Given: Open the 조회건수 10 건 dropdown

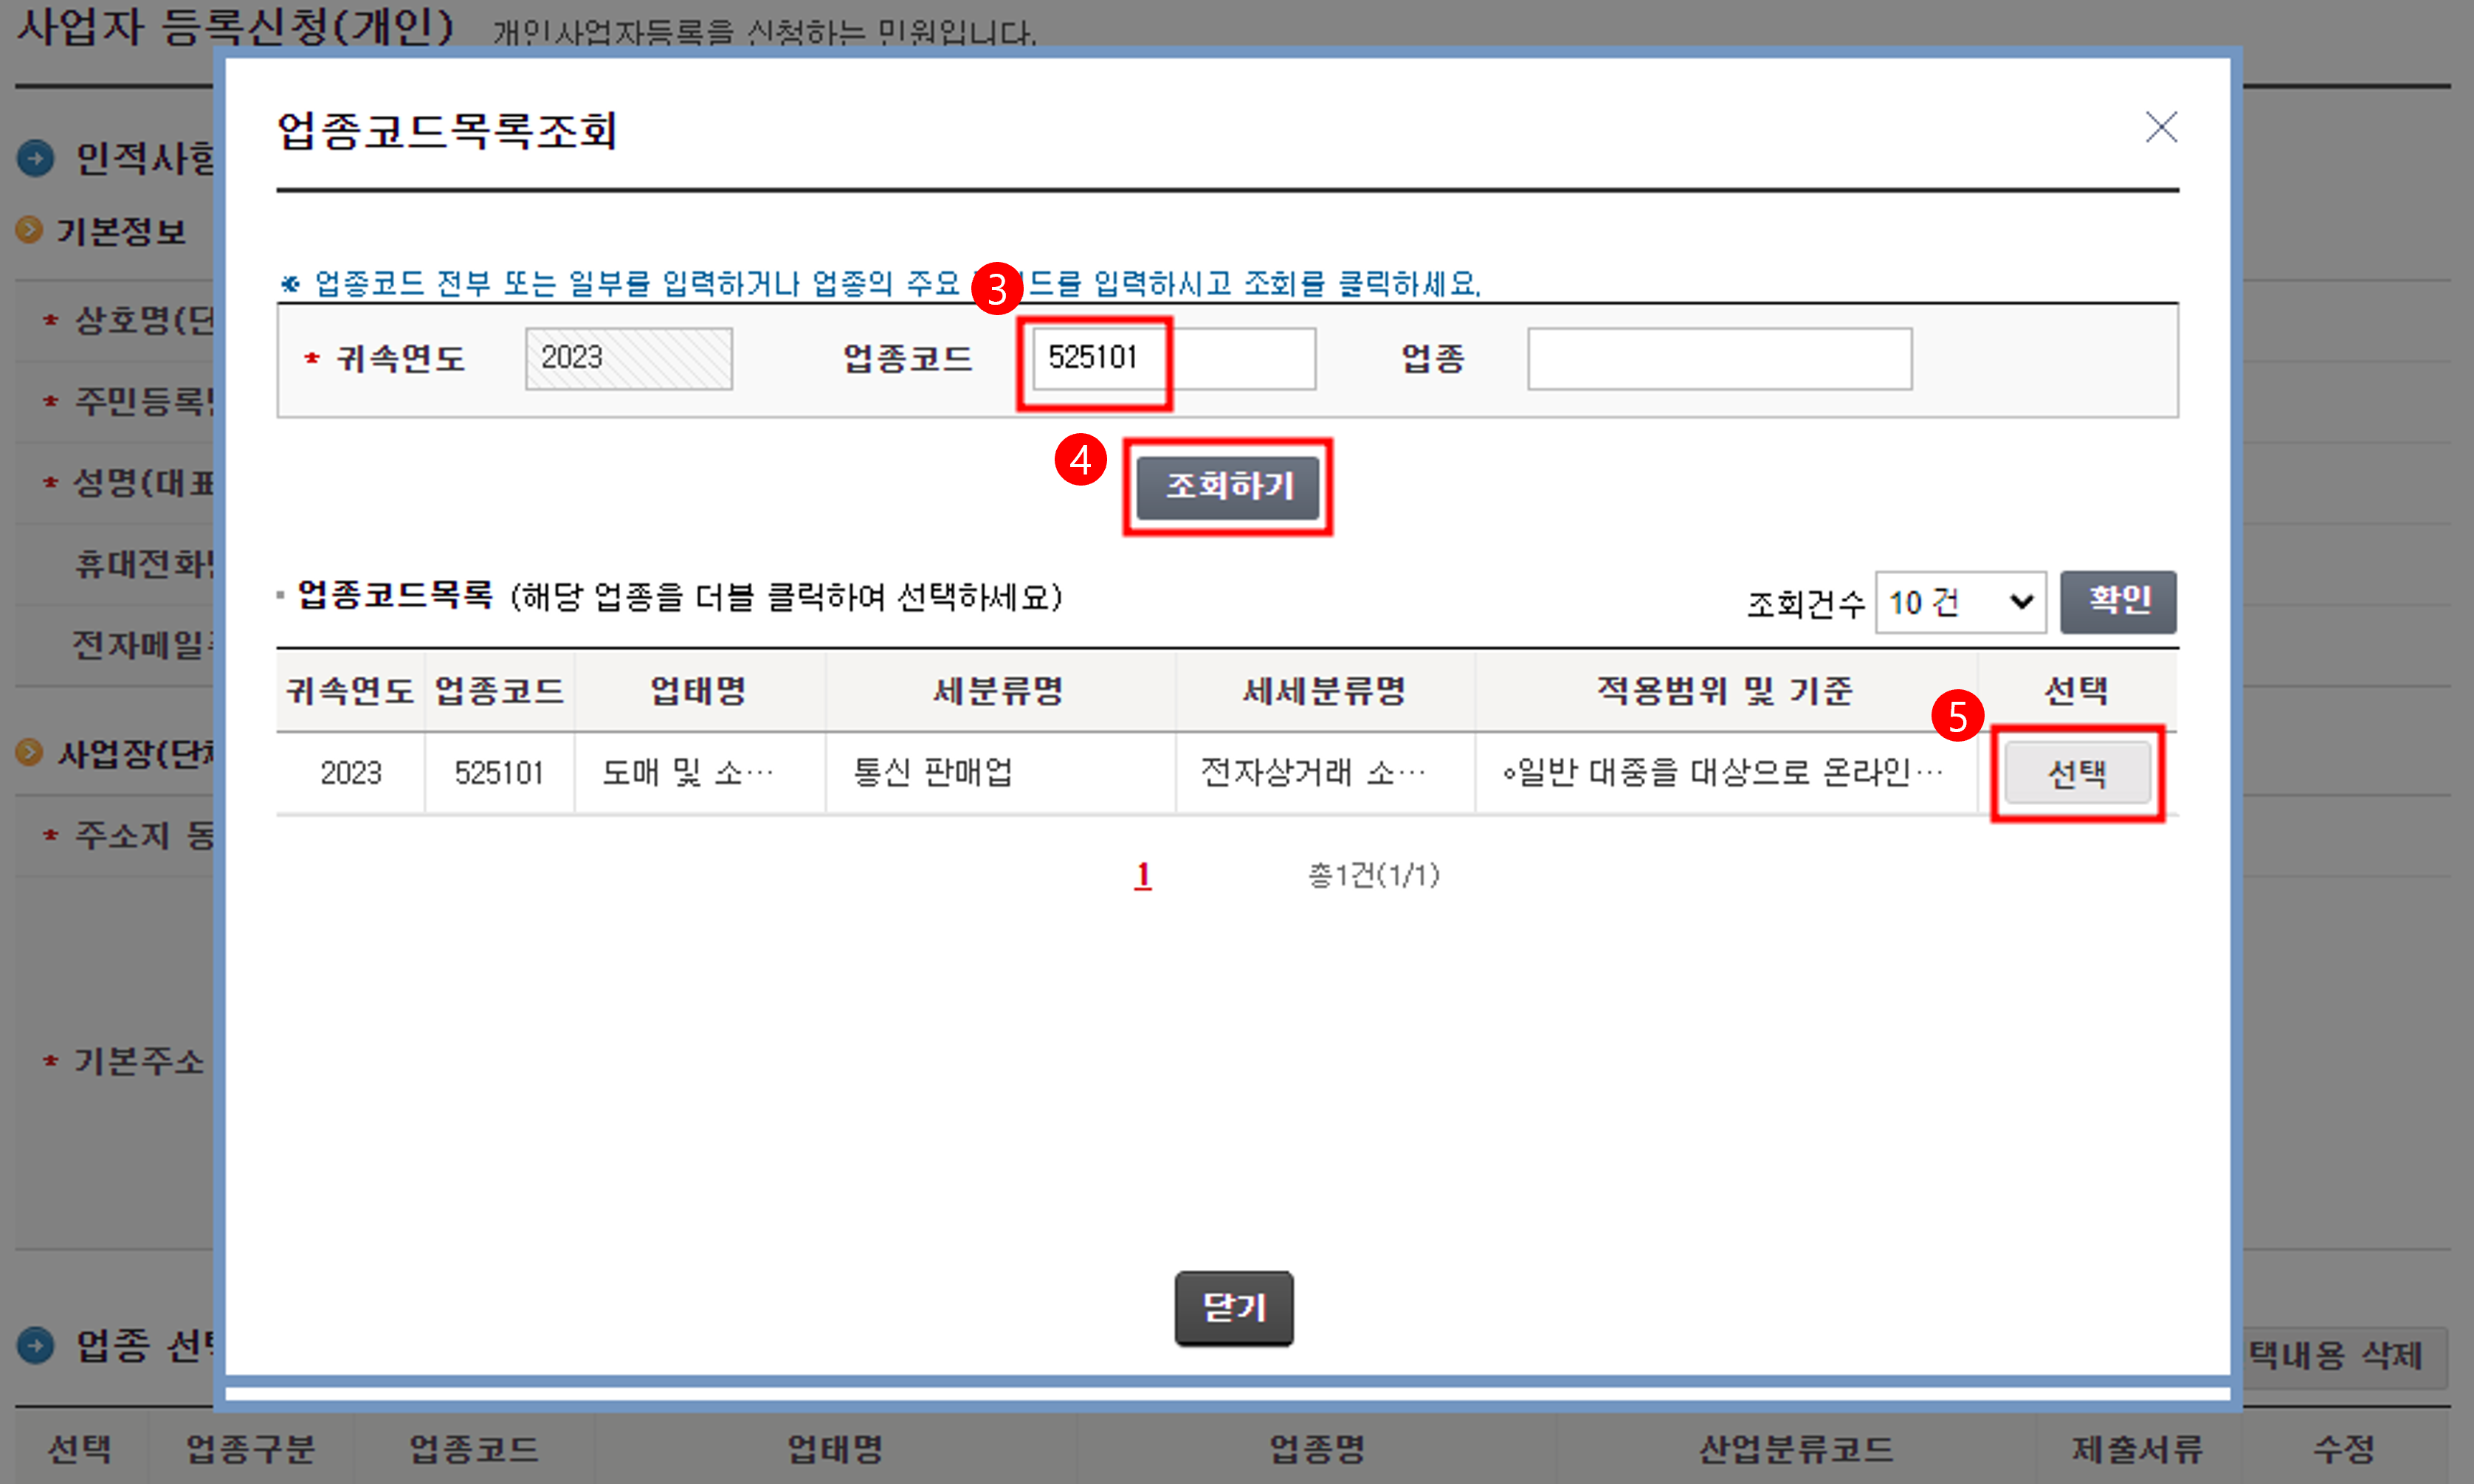Looking at the screenshot, I should (x=1959, y=602).
